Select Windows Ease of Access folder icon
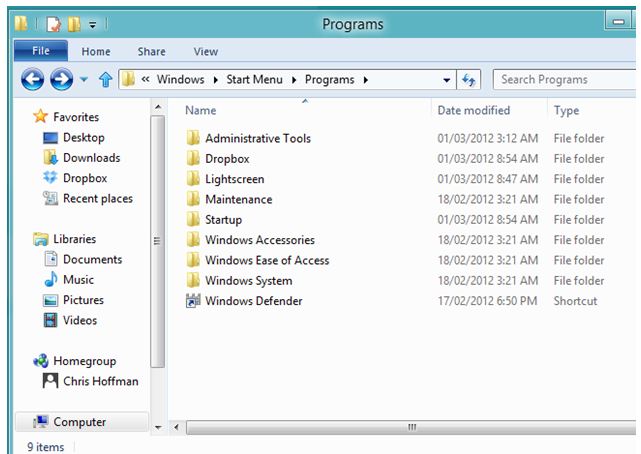This screenshot has height=454, width=641. [x=193, y=260]
